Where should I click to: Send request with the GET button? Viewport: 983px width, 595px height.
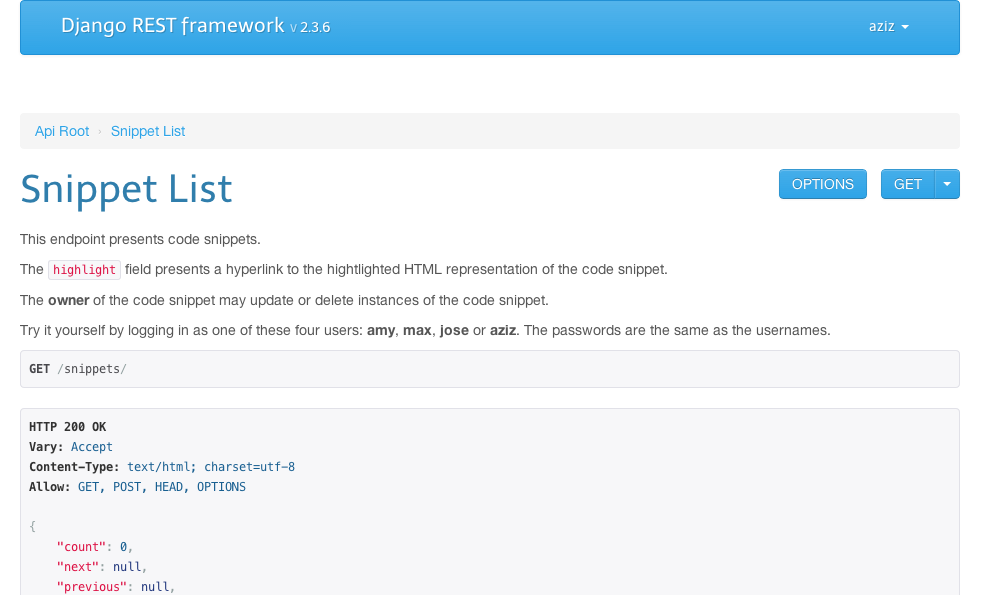pyautogui.click(x=907, y=184)
